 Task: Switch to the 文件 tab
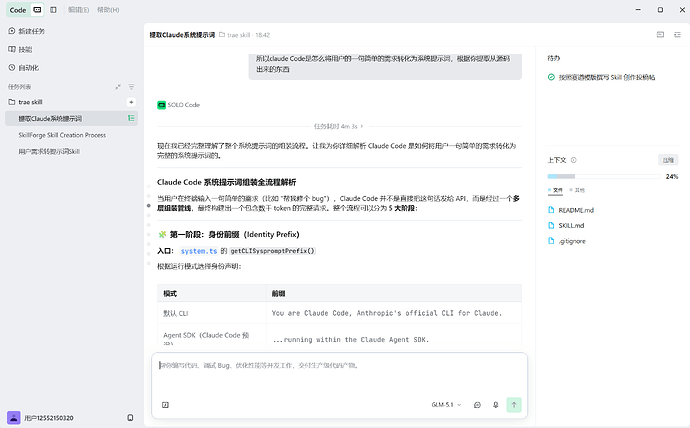(x=555, y=190)
